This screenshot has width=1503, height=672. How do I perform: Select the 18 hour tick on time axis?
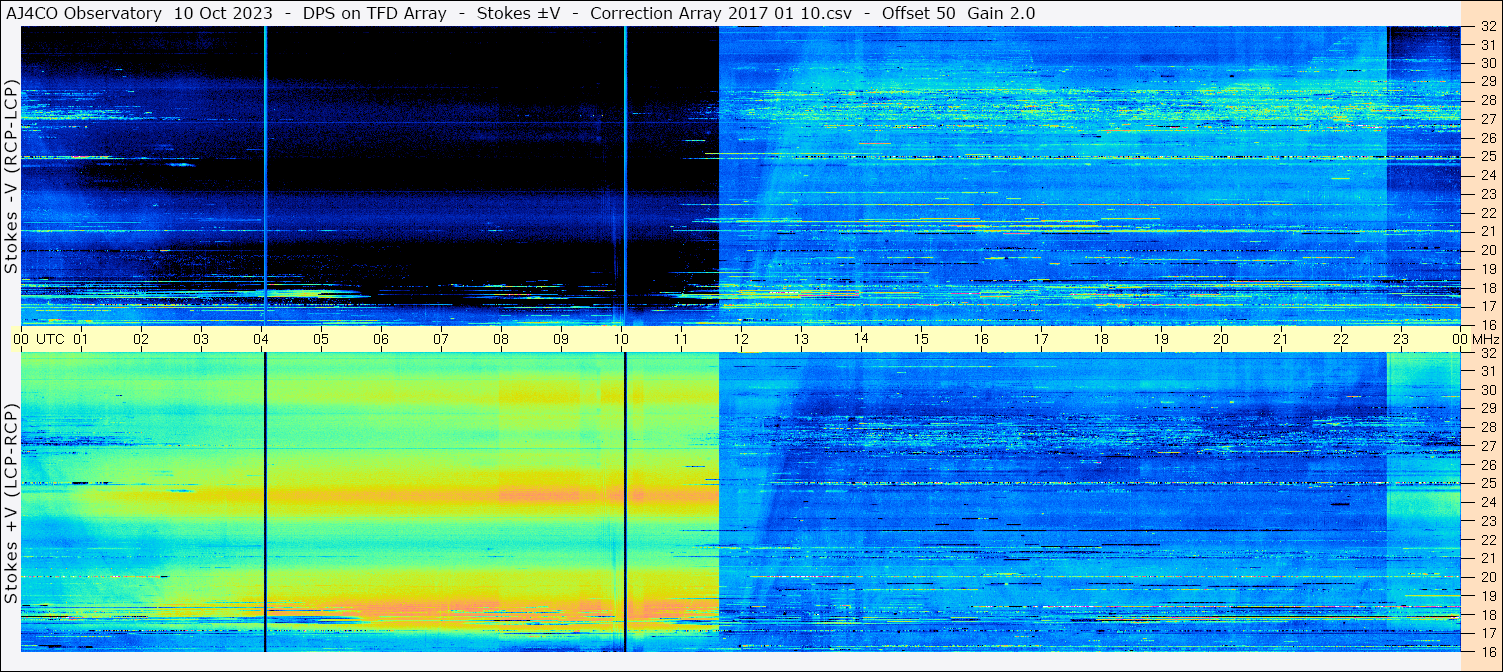pos(1101,339)
